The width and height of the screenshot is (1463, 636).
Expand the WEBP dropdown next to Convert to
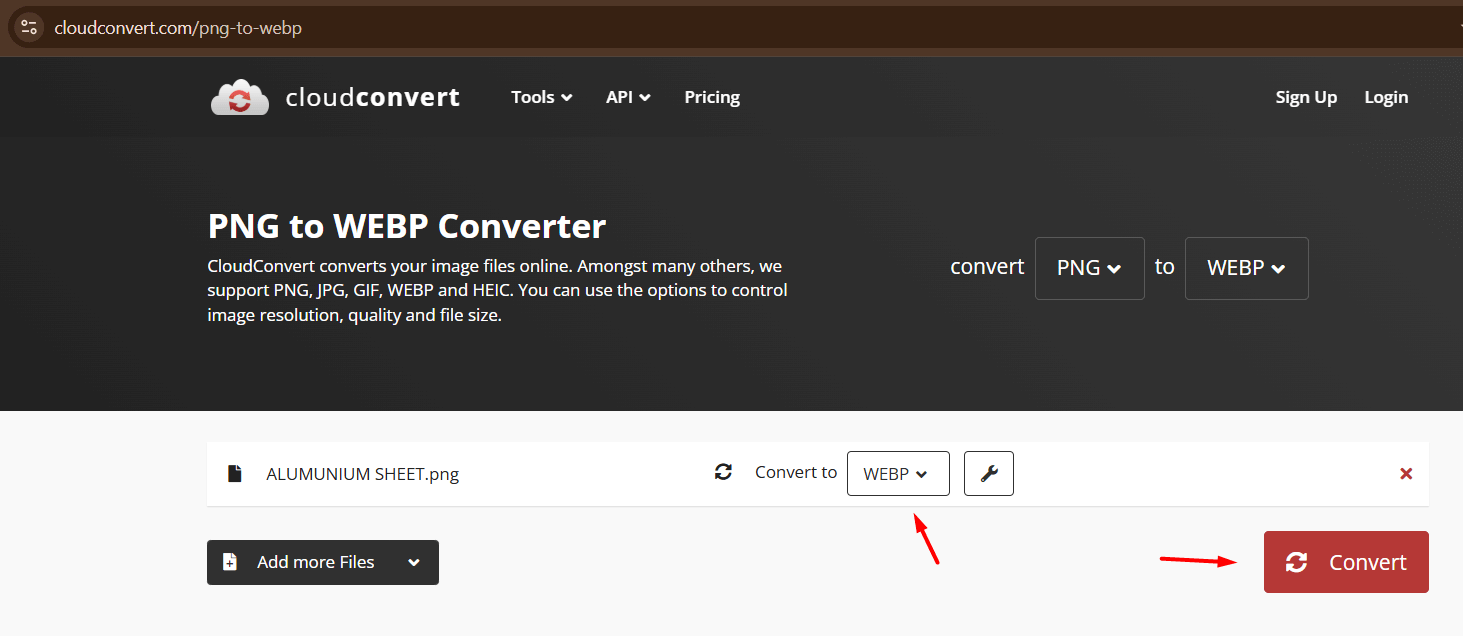(x=897, y=474)
